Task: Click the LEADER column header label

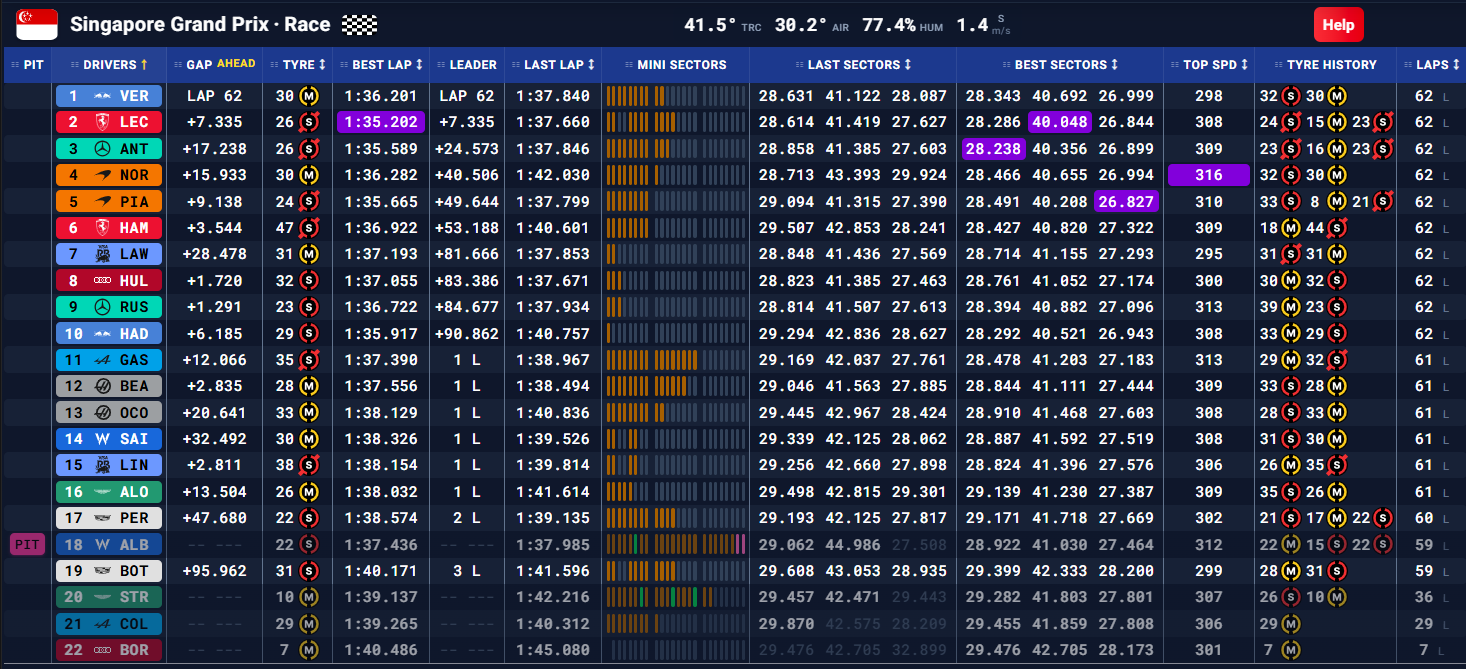Action: 473,65
